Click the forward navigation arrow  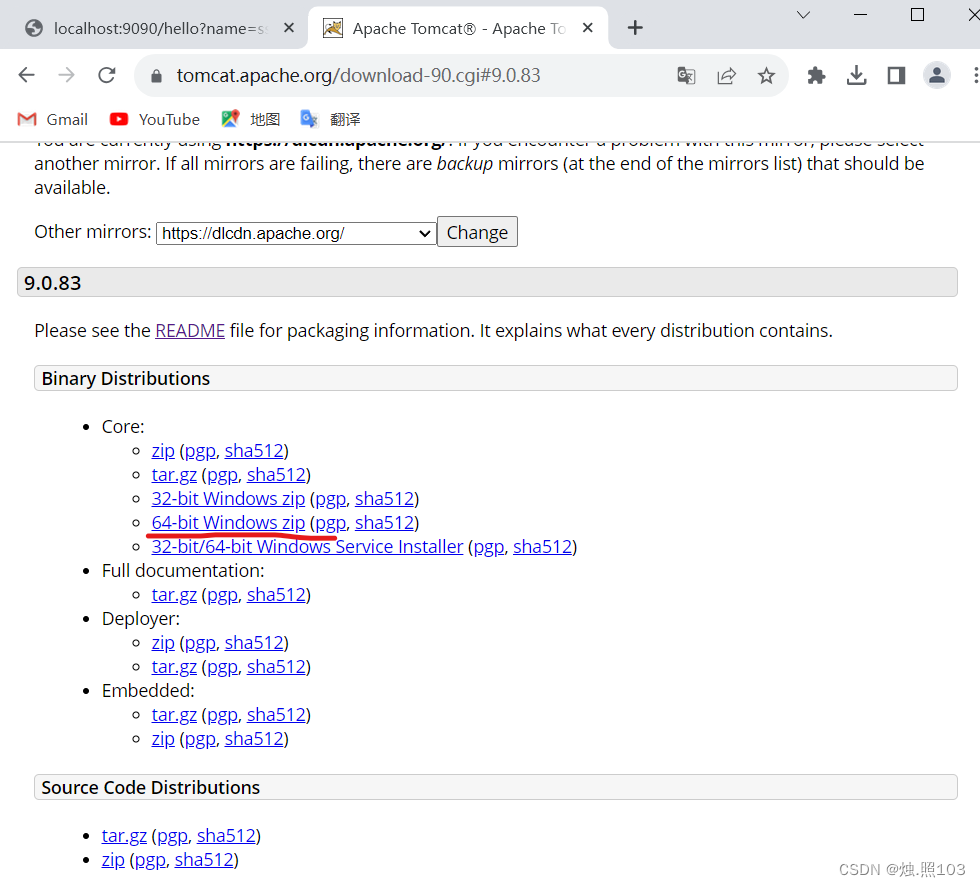point(66,76)
